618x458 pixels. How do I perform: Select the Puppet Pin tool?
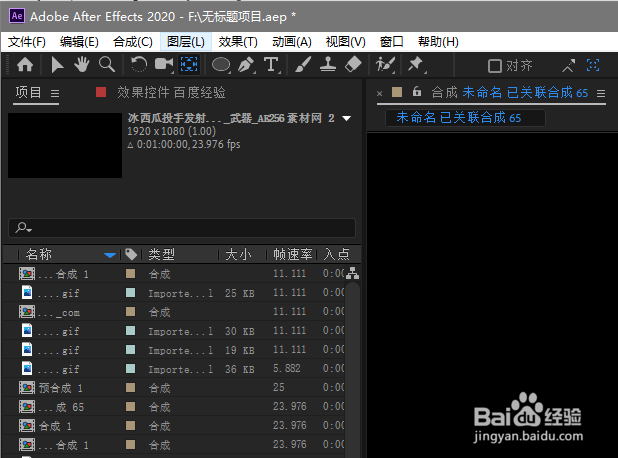point(416,65)
